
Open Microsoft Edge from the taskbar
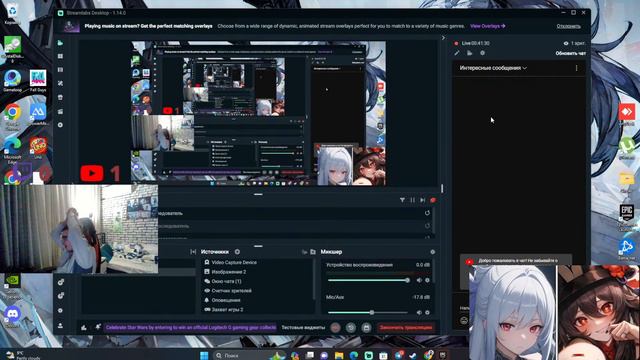click(354, 356)
